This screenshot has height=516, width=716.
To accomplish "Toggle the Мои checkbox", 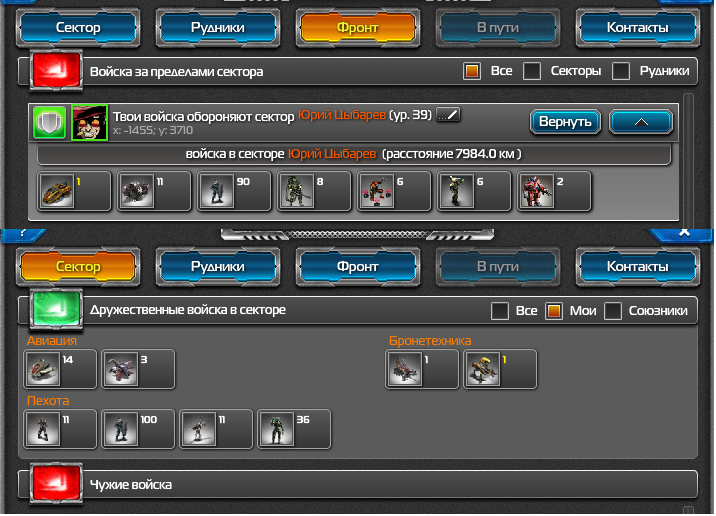I will pyautogui.click(x=554, y=311).
